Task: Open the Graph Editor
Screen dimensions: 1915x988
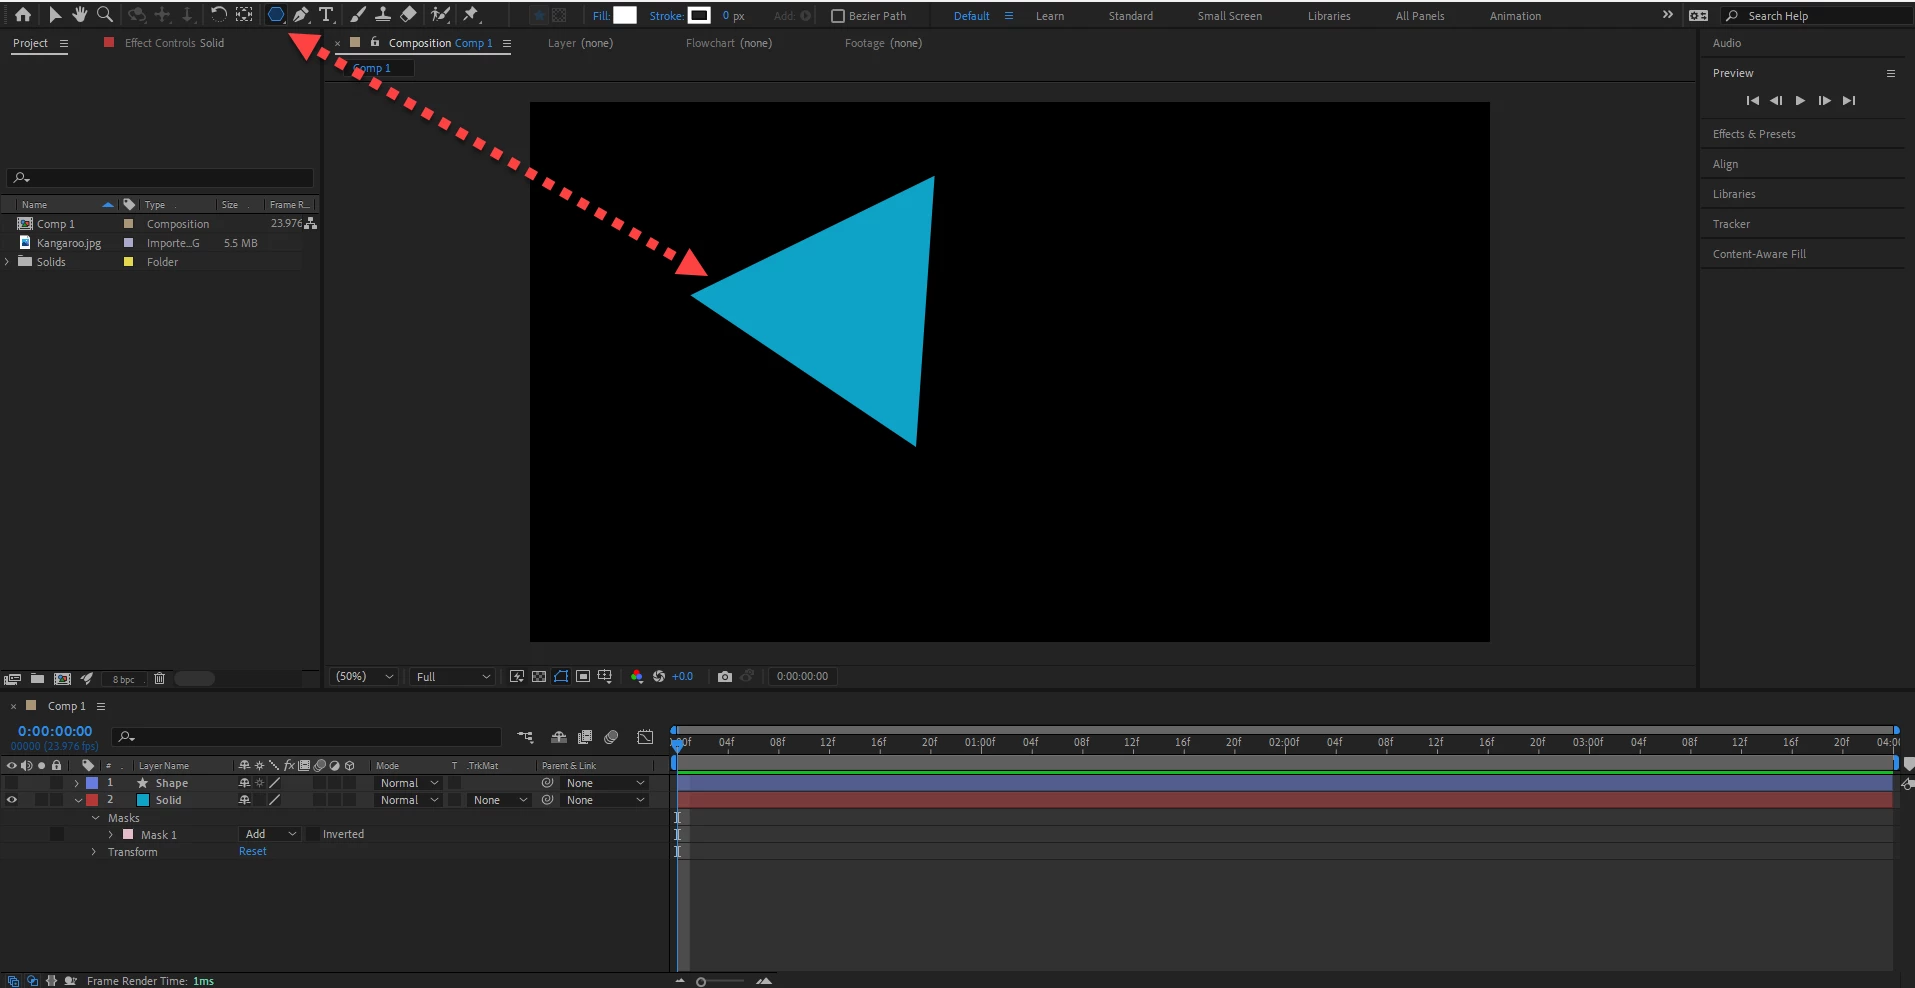Action: click(x=645, y=738)
